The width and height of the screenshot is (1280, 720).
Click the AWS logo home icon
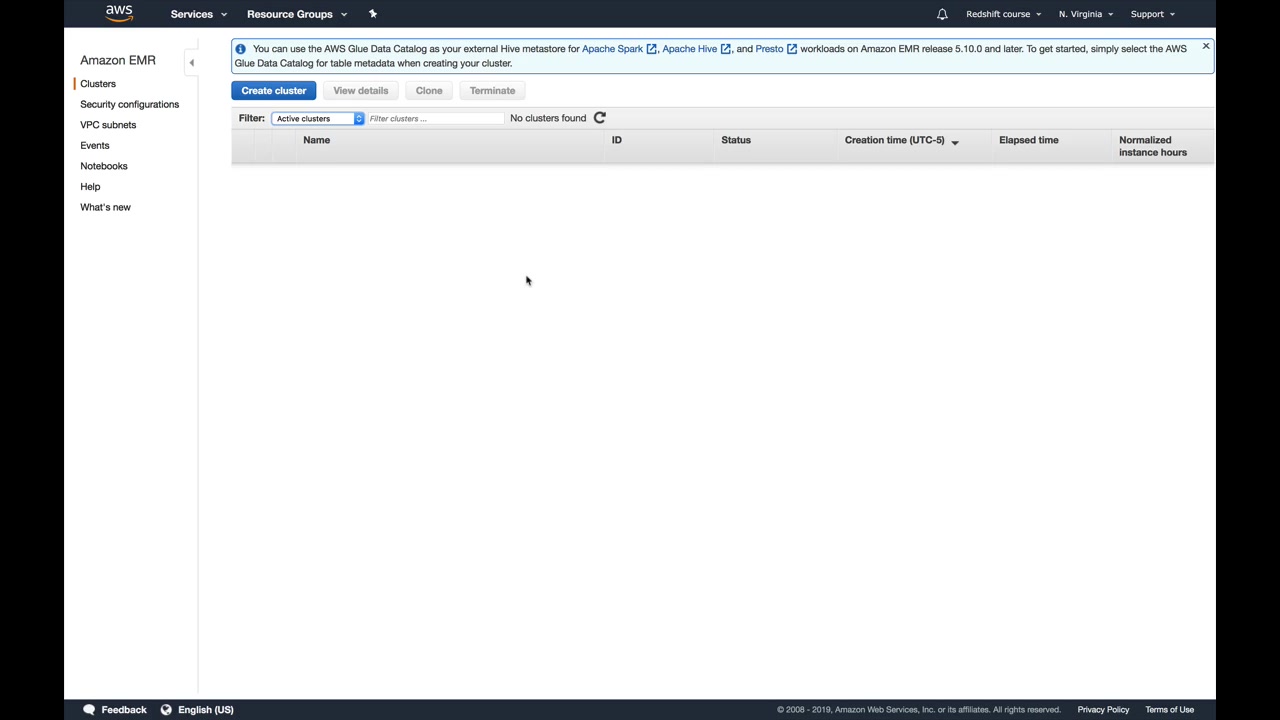pos(119,13)
